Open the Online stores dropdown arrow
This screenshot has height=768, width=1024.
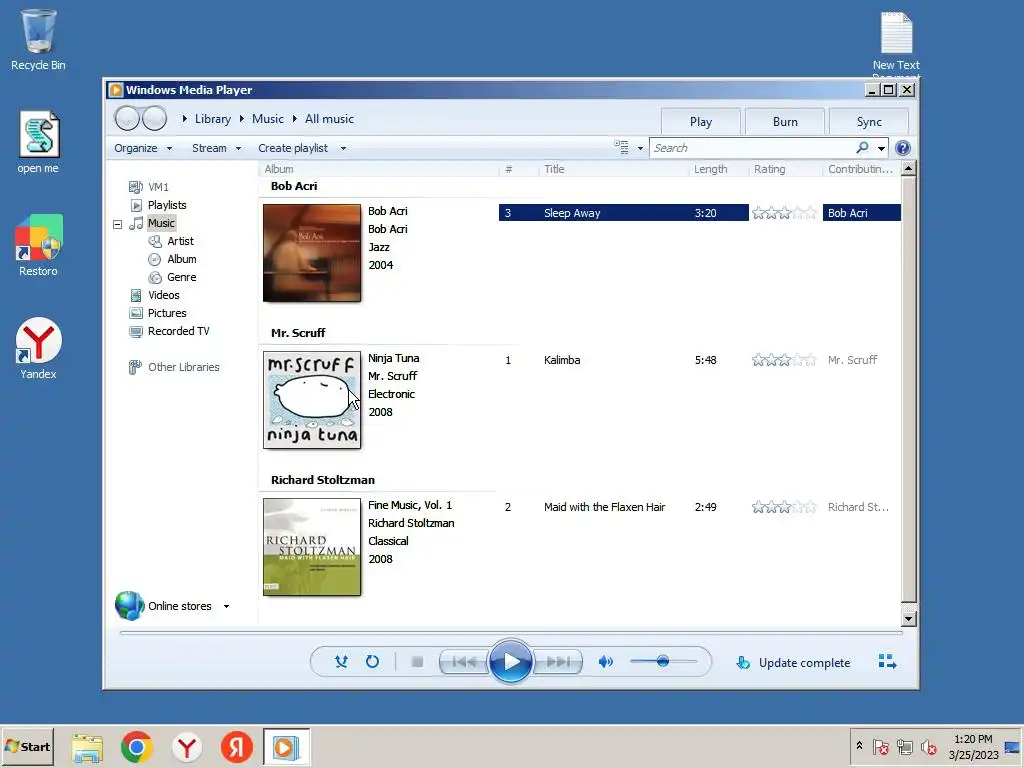[x=227, y=607]
